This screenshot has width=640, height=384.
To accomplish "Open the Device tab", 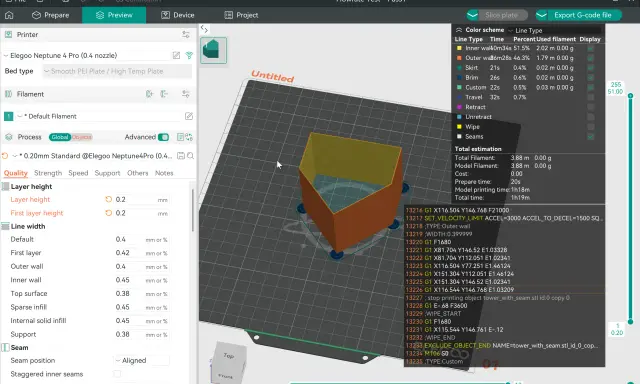I will (x=178, y=15).
